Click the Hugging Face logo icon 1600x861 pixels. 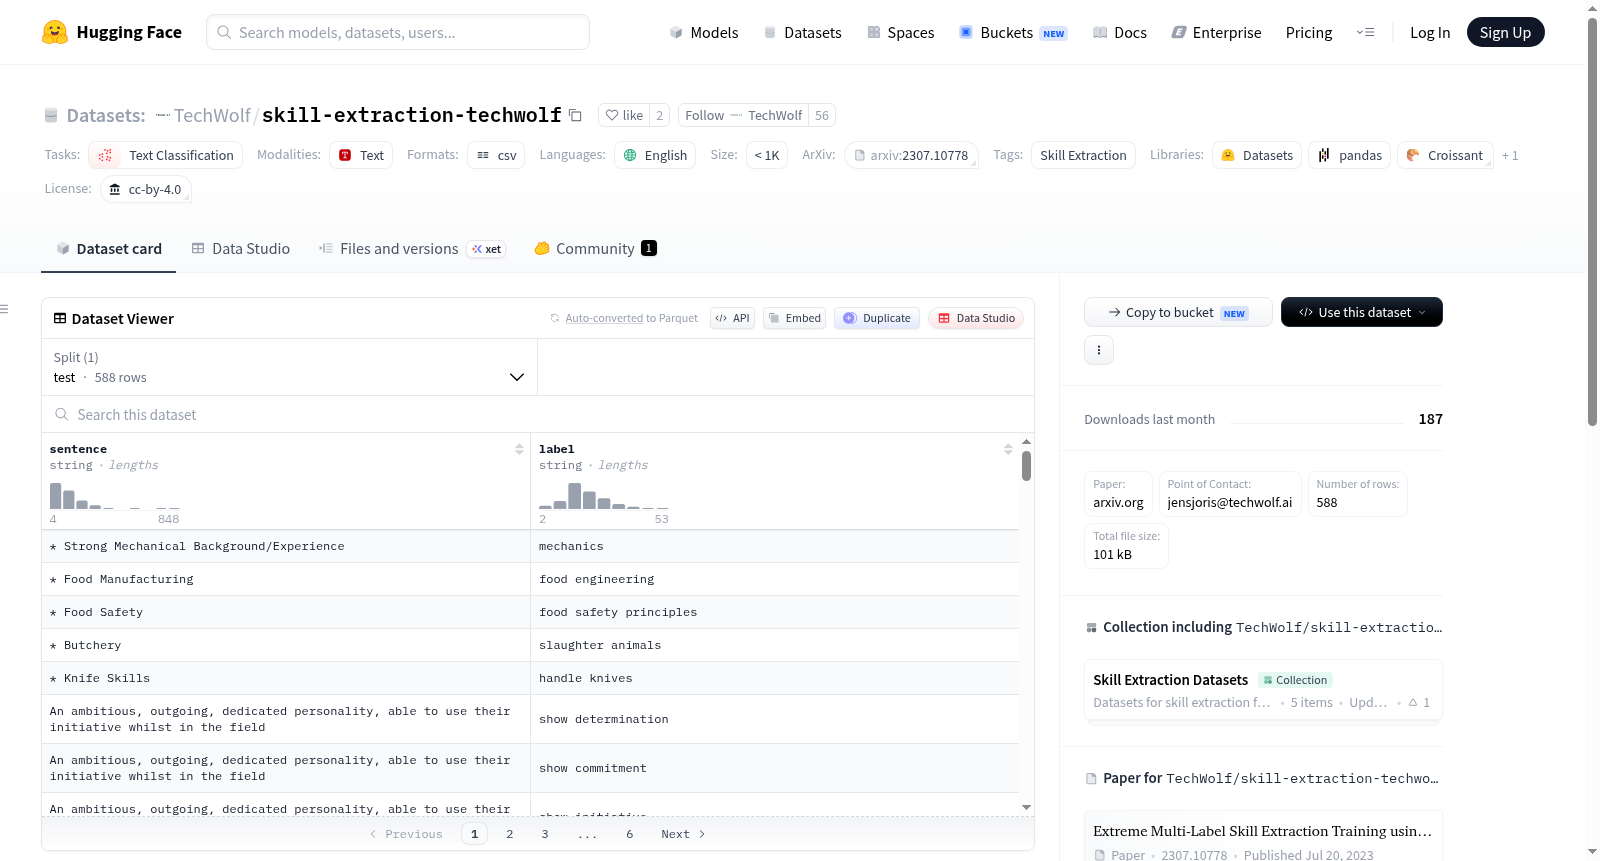(55, 32)
